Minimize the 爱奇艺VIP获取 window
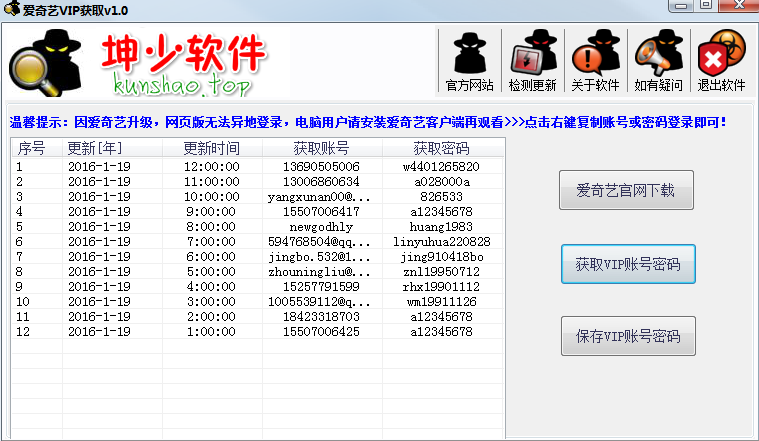Image resolution: width=759 pixels, height=441 pixels. [680, 8]
